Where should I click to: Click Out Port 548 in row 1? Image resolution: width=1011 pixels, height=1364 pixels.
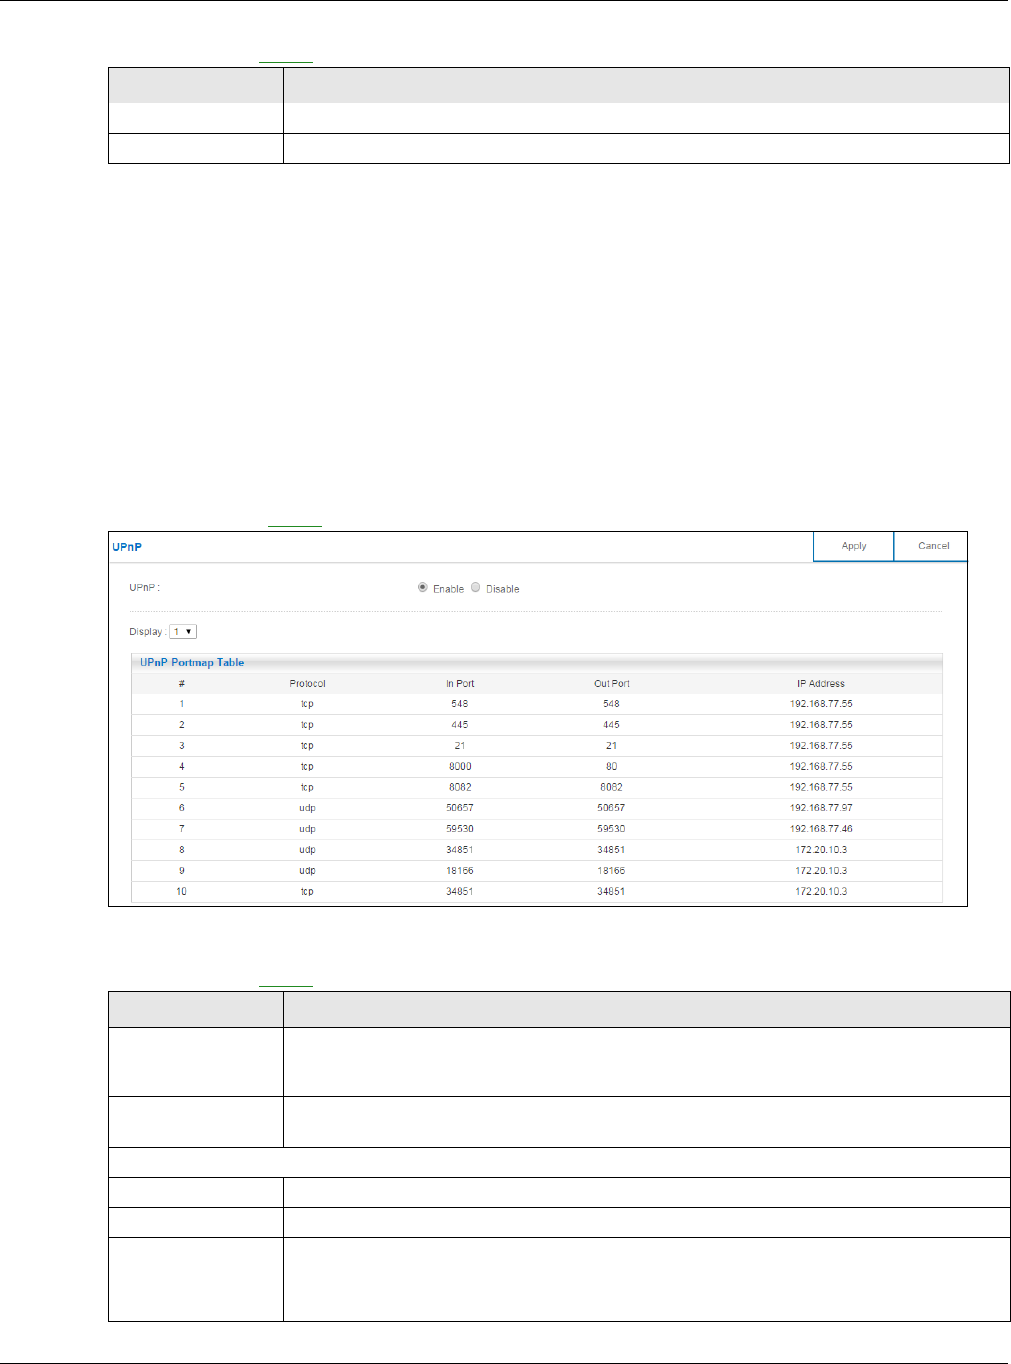(612, 704)
